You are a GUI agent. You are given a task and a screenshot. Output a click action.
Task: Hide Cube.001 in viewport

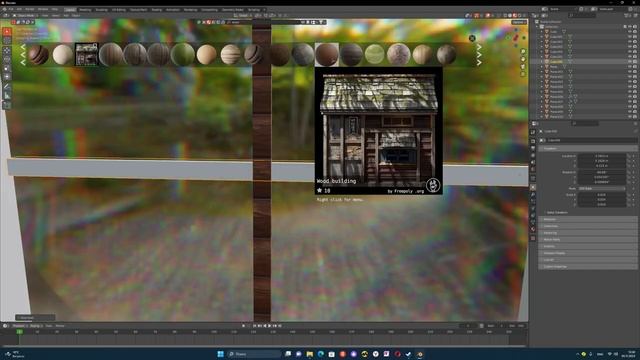click(630, 36)
